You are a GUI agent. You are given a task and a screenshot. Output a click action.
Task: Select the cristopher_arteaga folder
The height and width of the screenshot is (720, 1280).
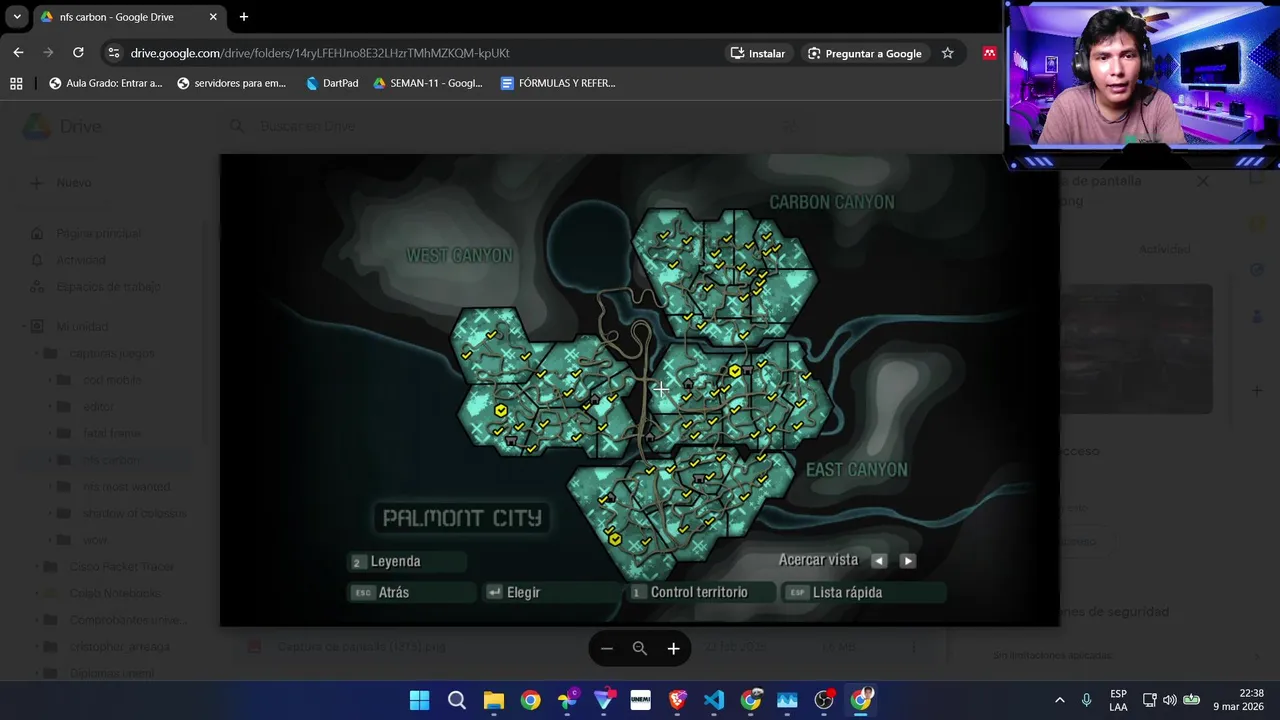tap(119, 646)
